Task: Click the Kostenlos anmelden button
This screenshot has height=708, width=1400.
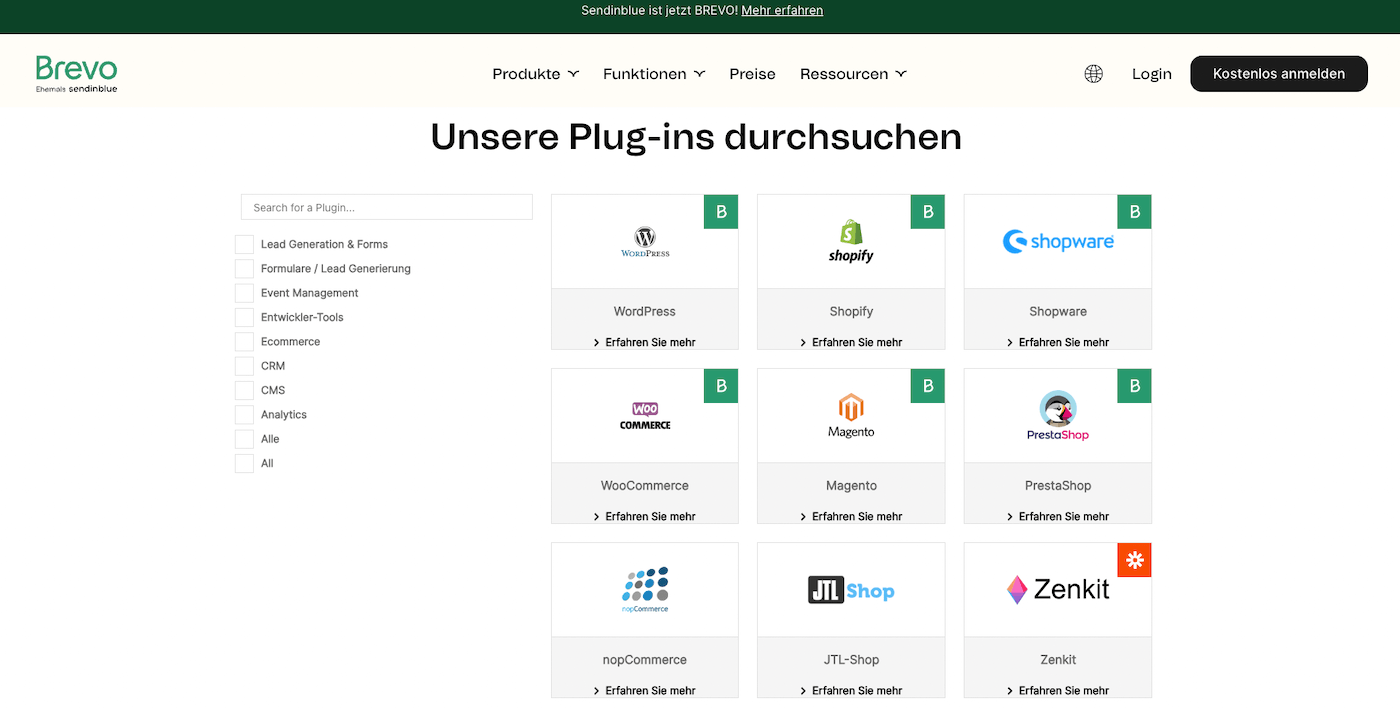Action: click(x=1279, y=74)
